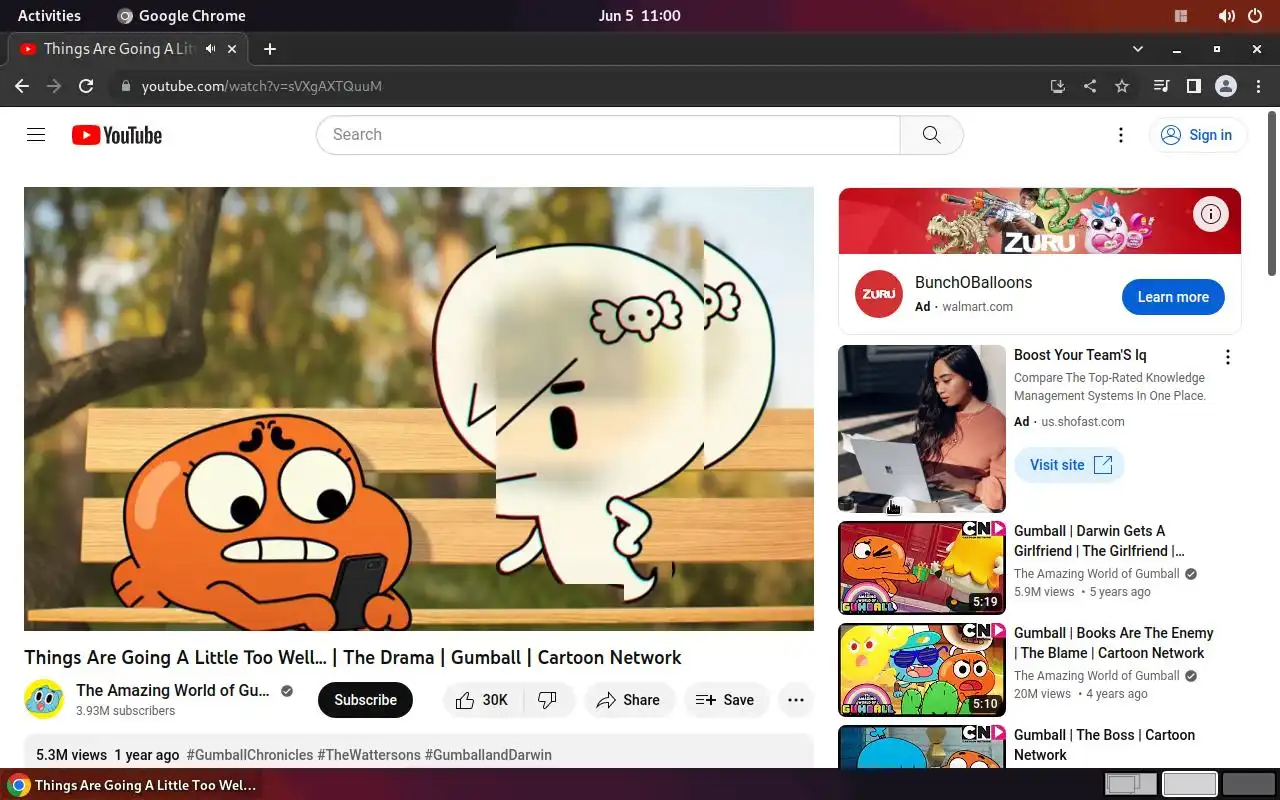1280x800 pixels.
Task: Dislike the video with thumbs down
Action: click(548, 700)
